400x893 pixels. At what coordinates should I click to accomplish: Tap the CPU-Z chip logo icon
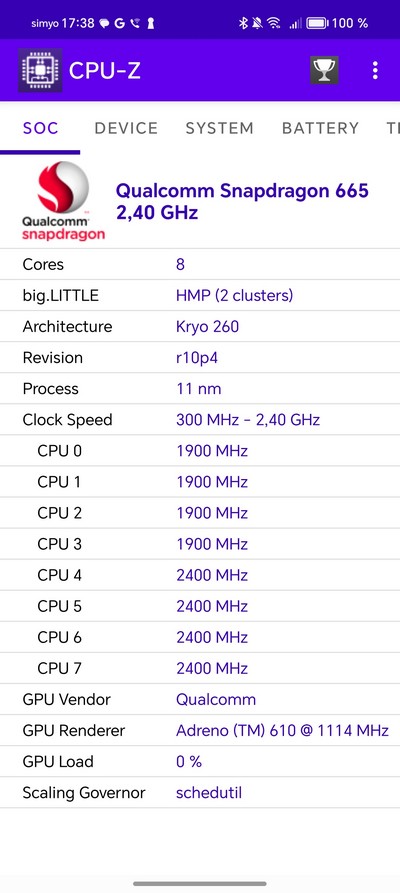click(x=40, y=70)
